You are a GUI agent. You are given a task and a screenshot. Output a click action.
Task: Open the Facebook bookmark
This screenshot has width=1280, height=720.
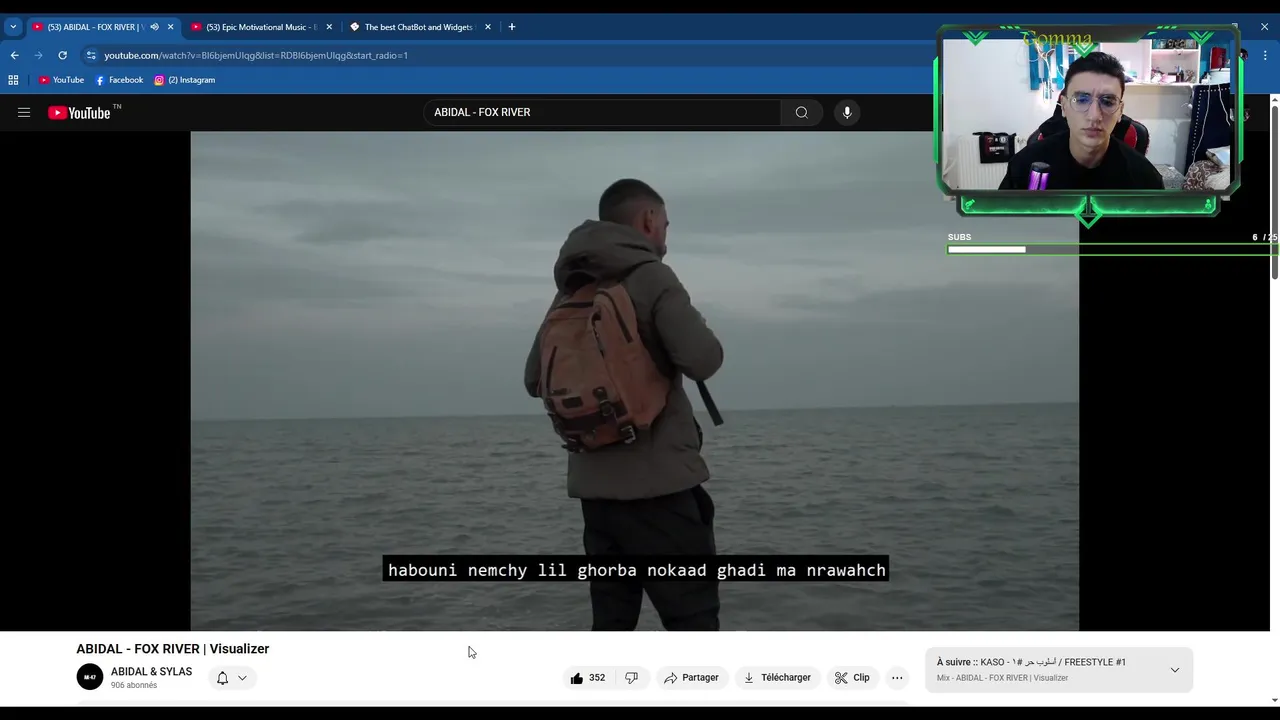(119, 80)
